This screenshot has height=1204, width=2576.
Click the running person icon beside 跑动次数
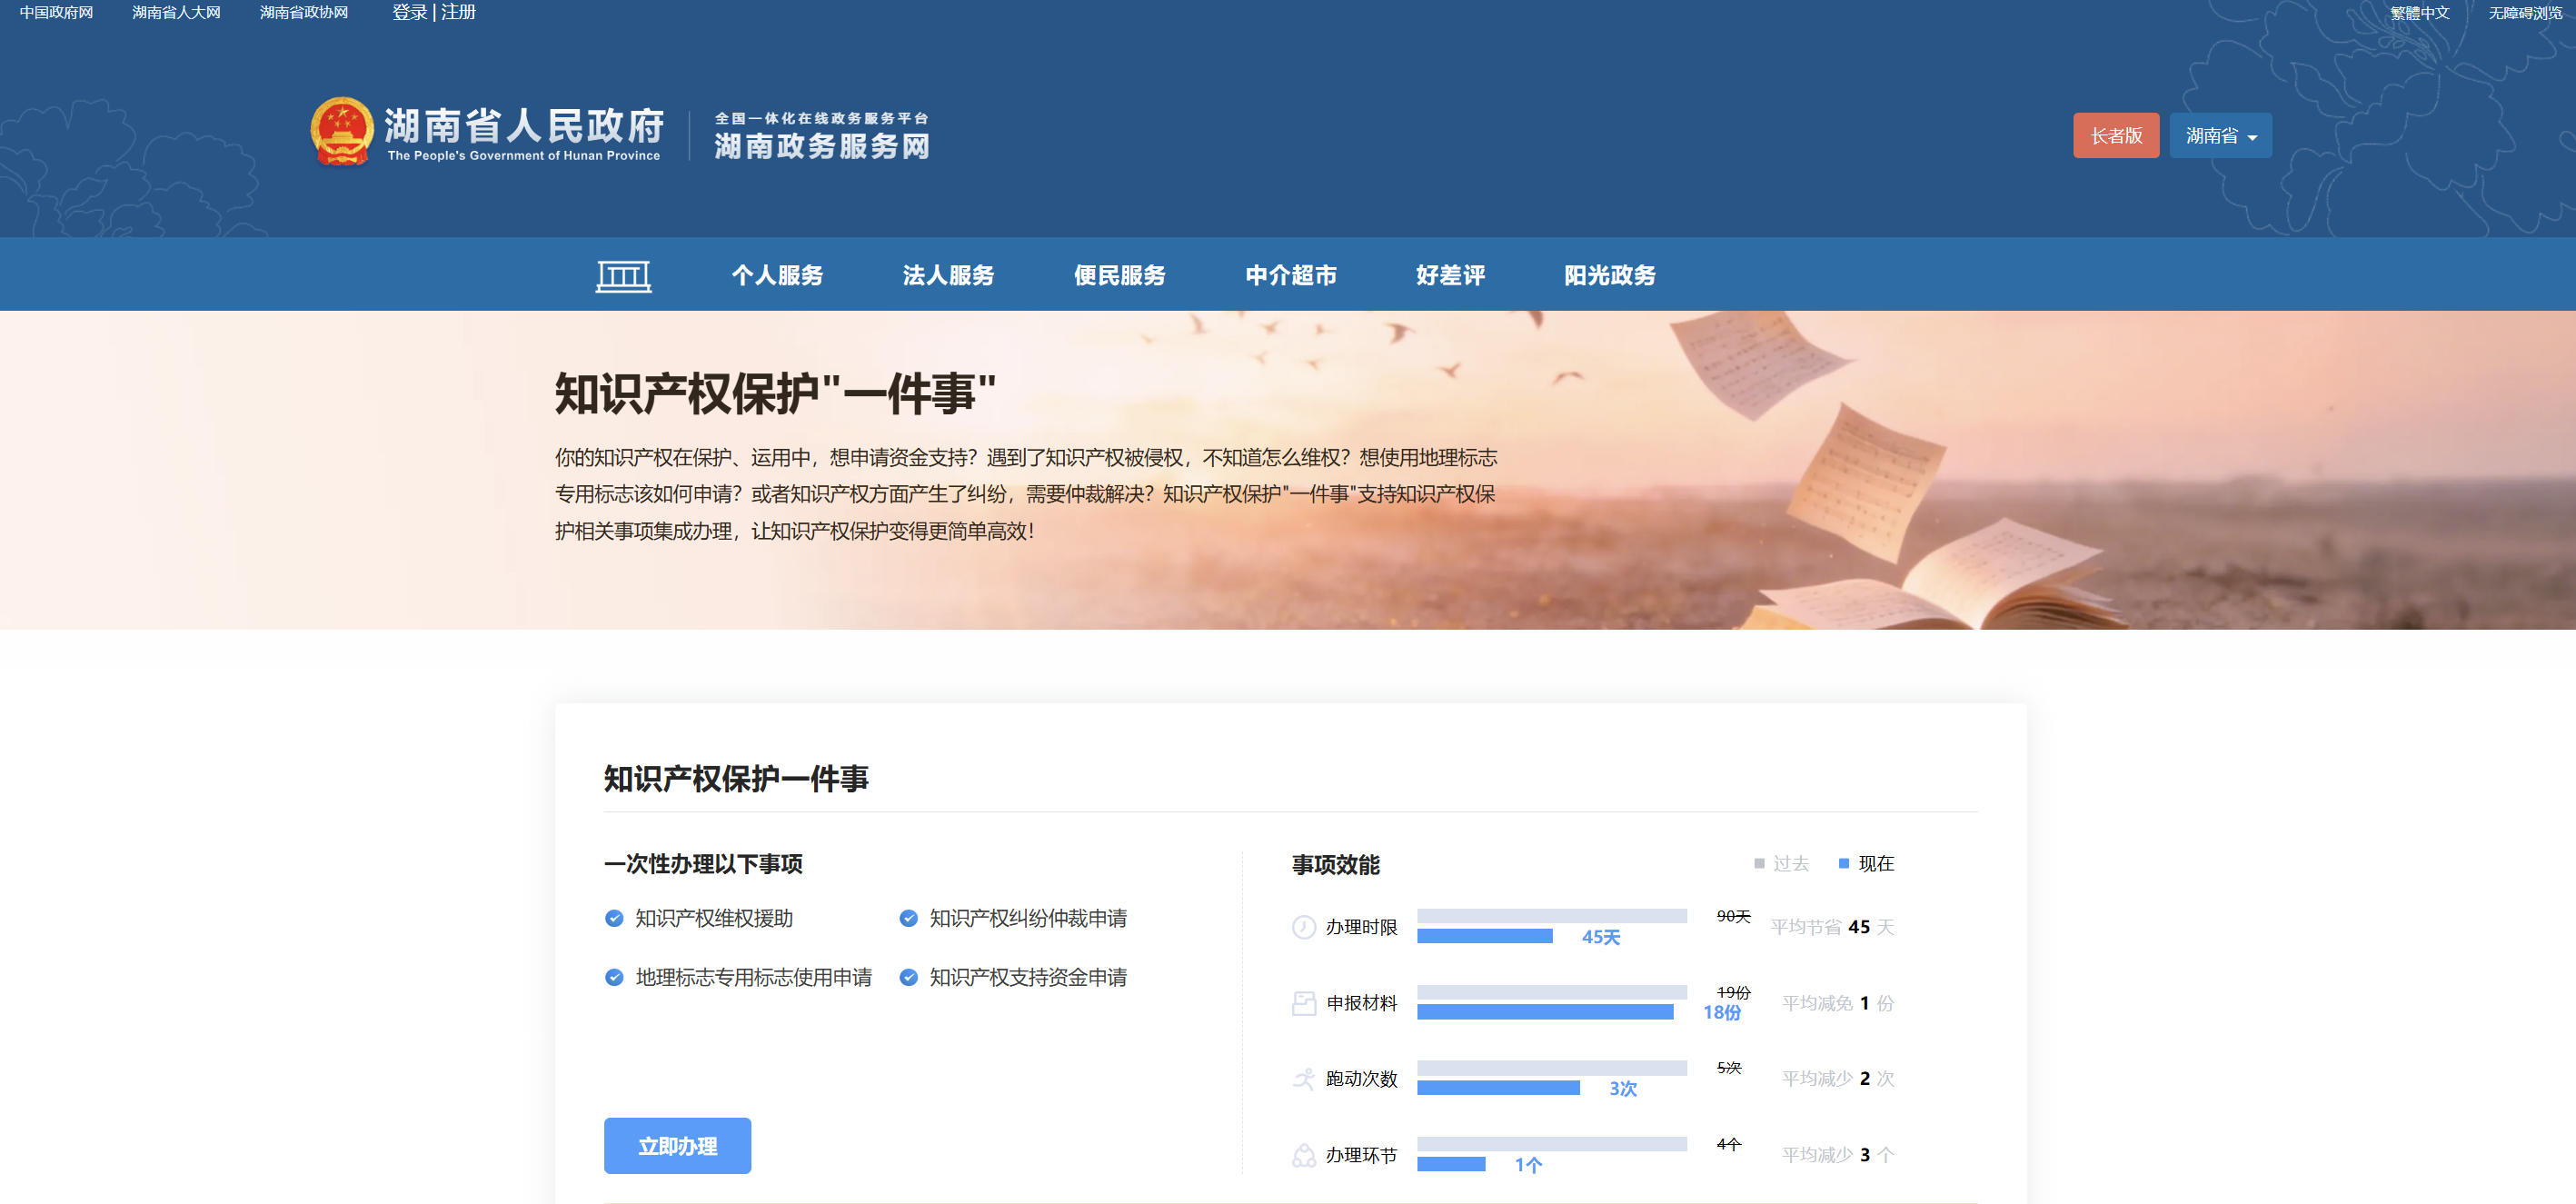coord(1304,1078)
